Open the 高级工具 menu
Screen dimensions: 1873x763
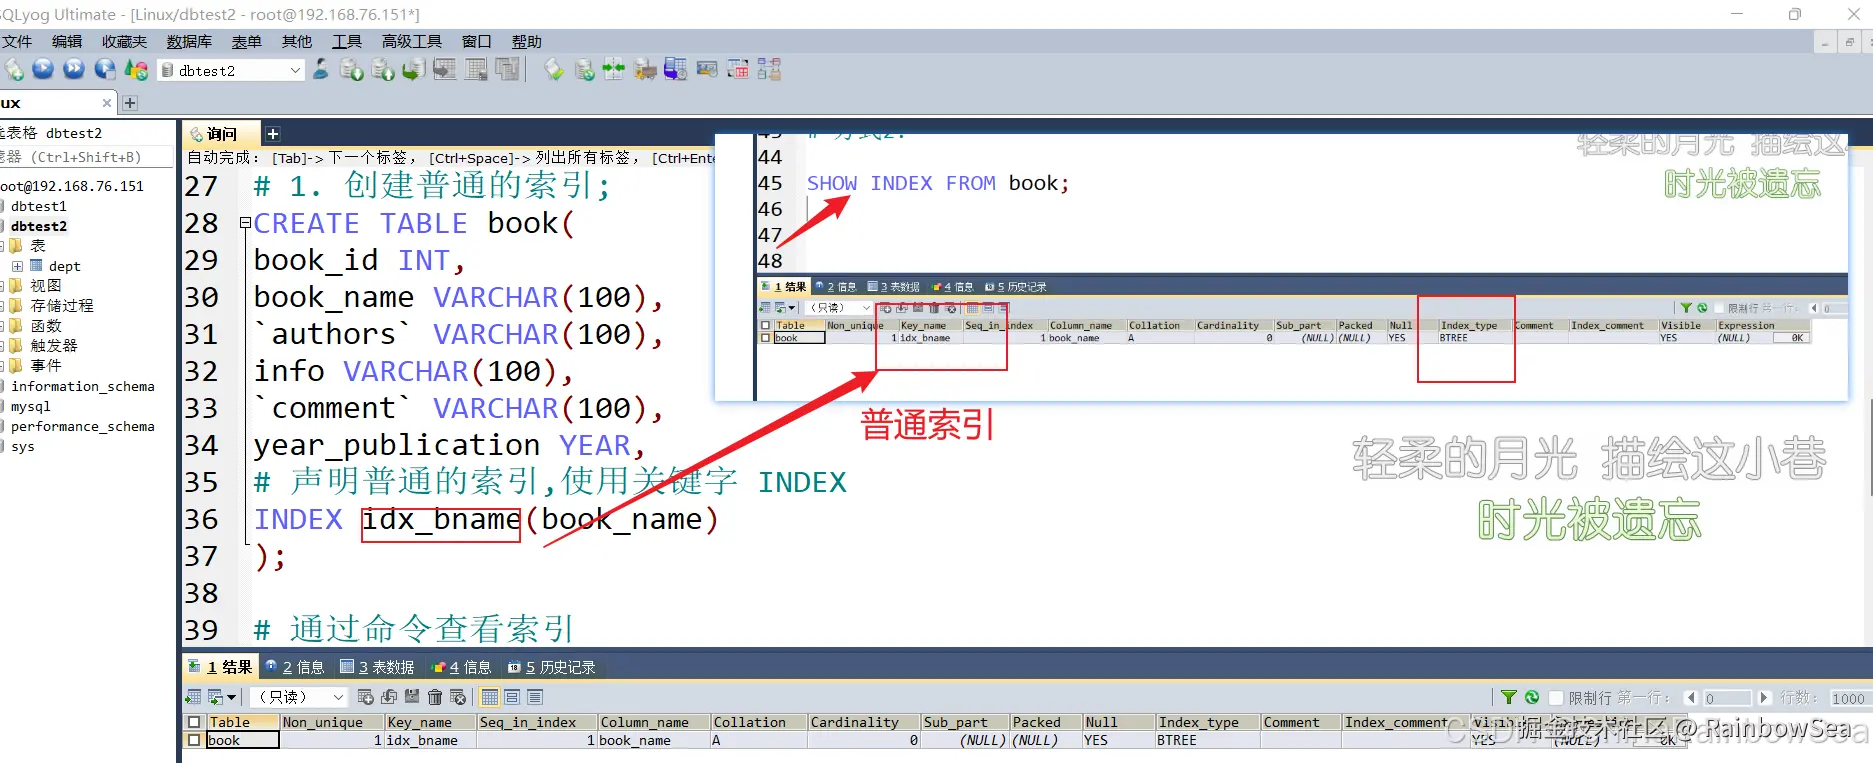pos(412,41)
